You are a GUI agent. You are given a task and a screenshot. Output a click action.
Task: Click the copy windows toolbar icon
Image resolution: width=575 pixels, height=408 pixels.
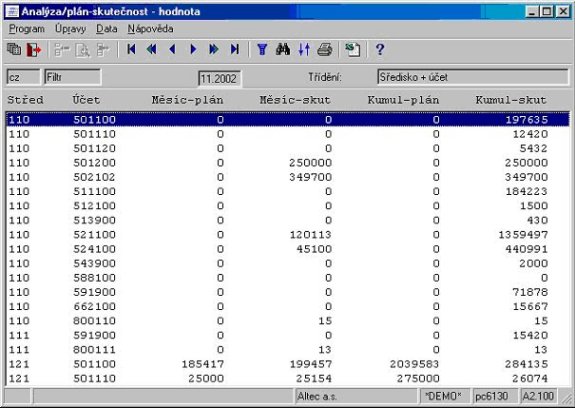coord(14,49)
